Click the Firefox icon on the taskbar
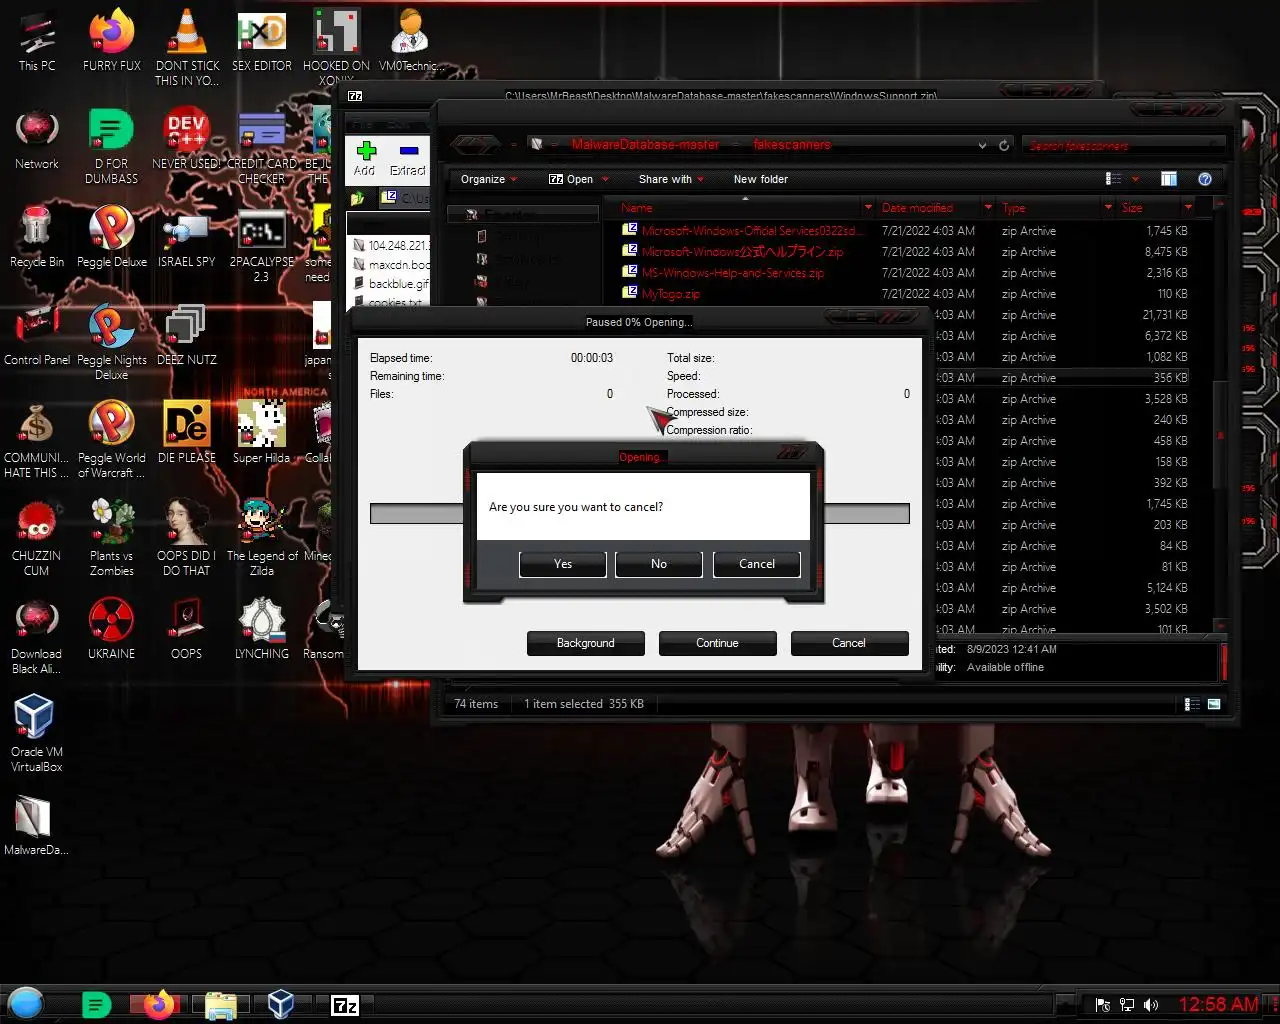1280x1024 pixels. (158, 1004)
